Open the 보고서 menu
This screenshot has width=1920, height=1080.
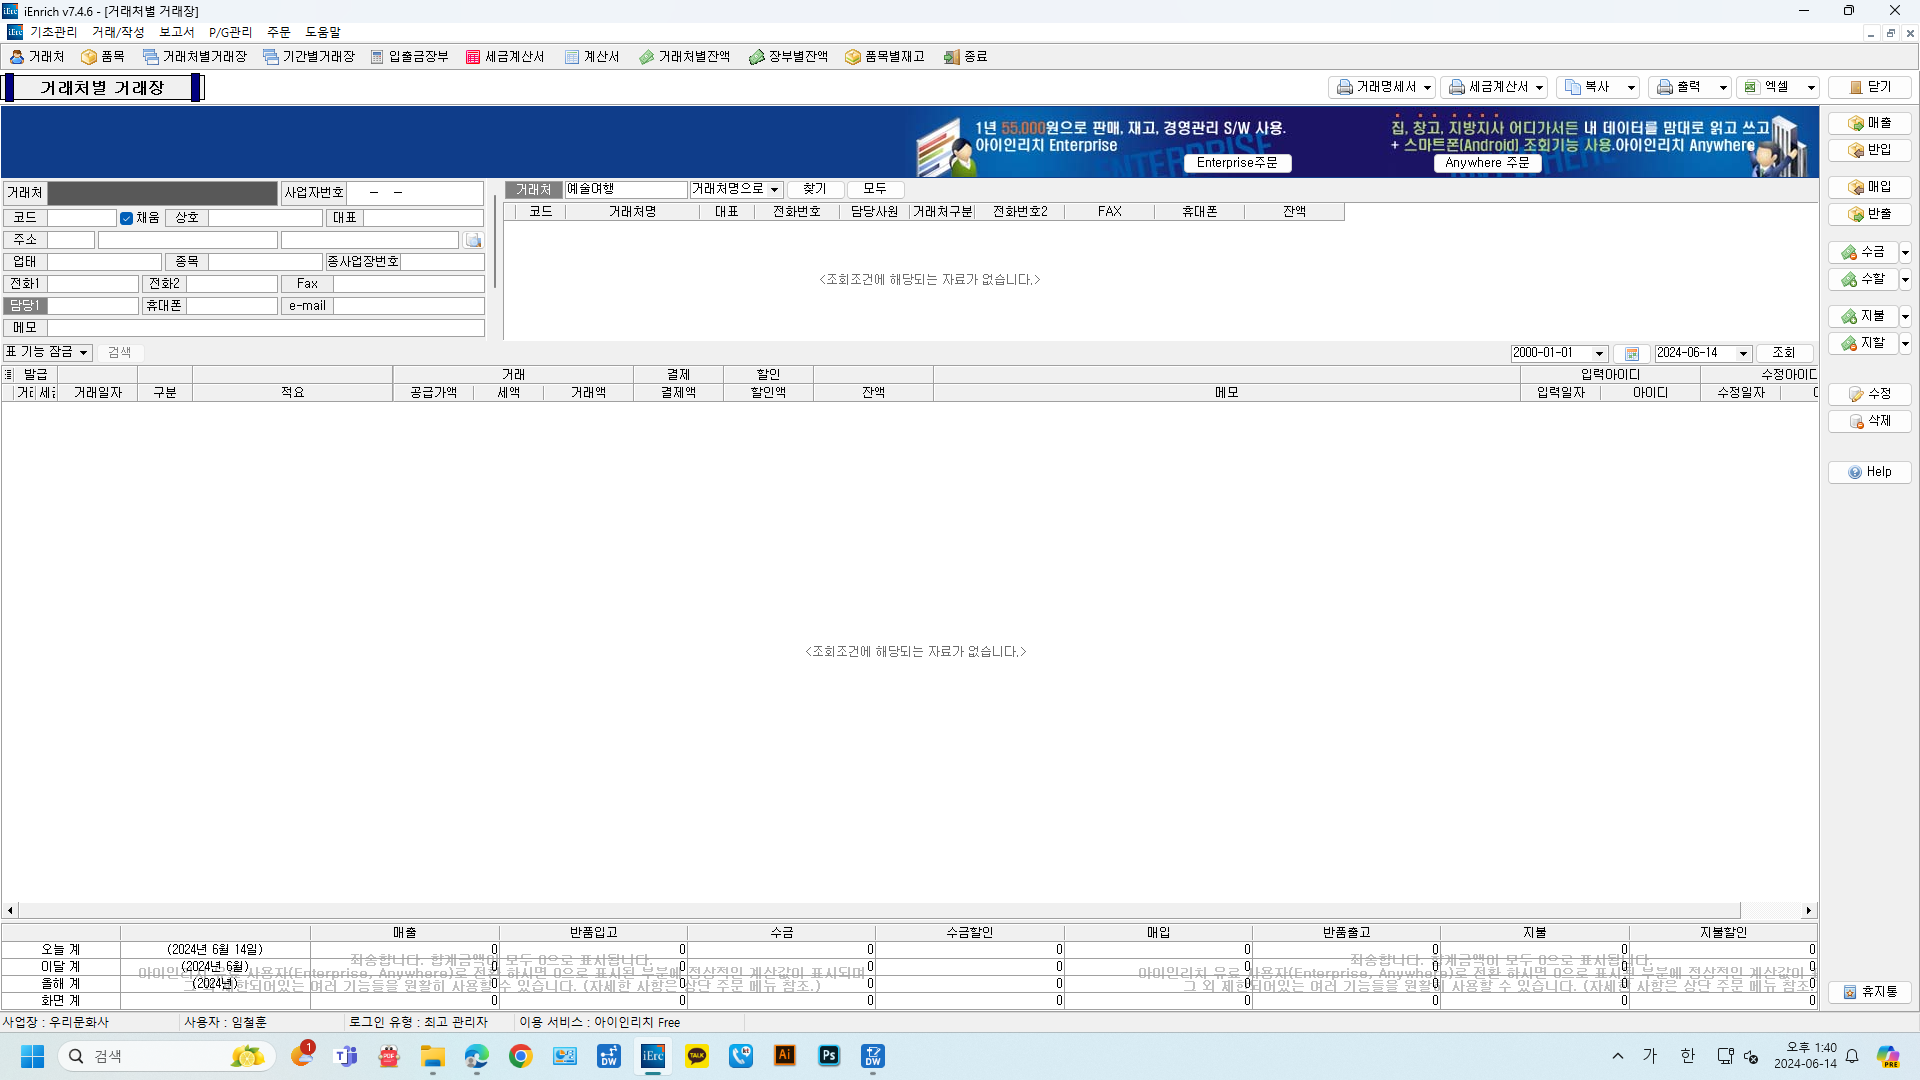click(176, 33)
